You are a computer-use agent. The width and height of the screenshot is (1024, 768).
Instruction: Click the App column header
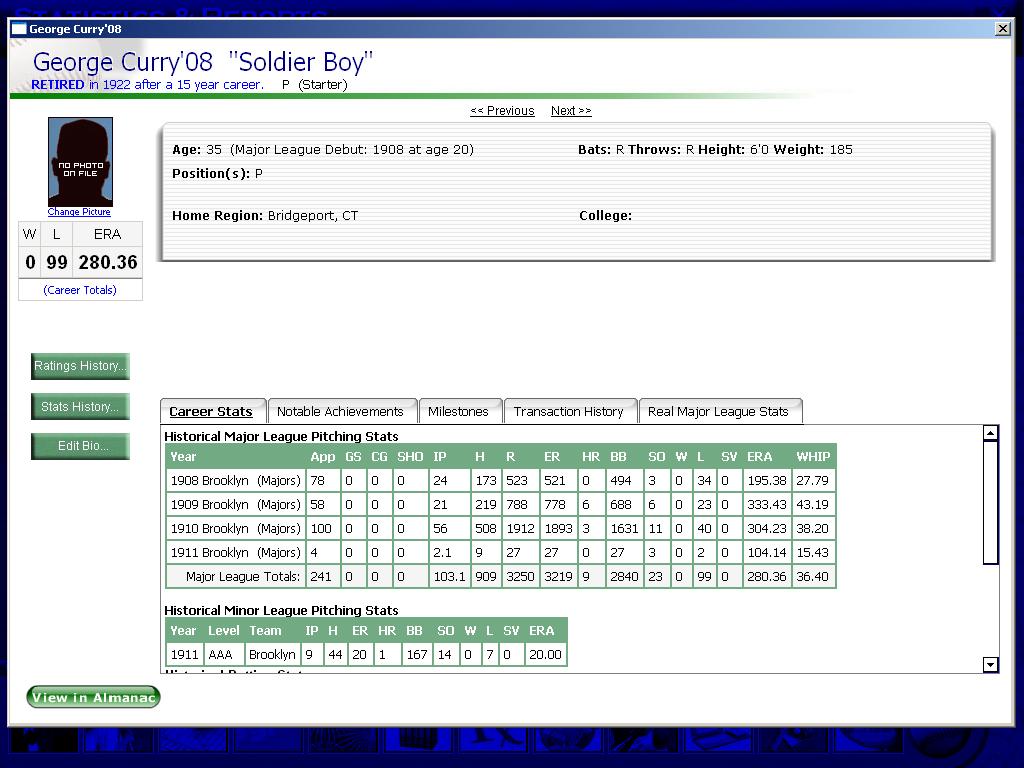(323, 456)
